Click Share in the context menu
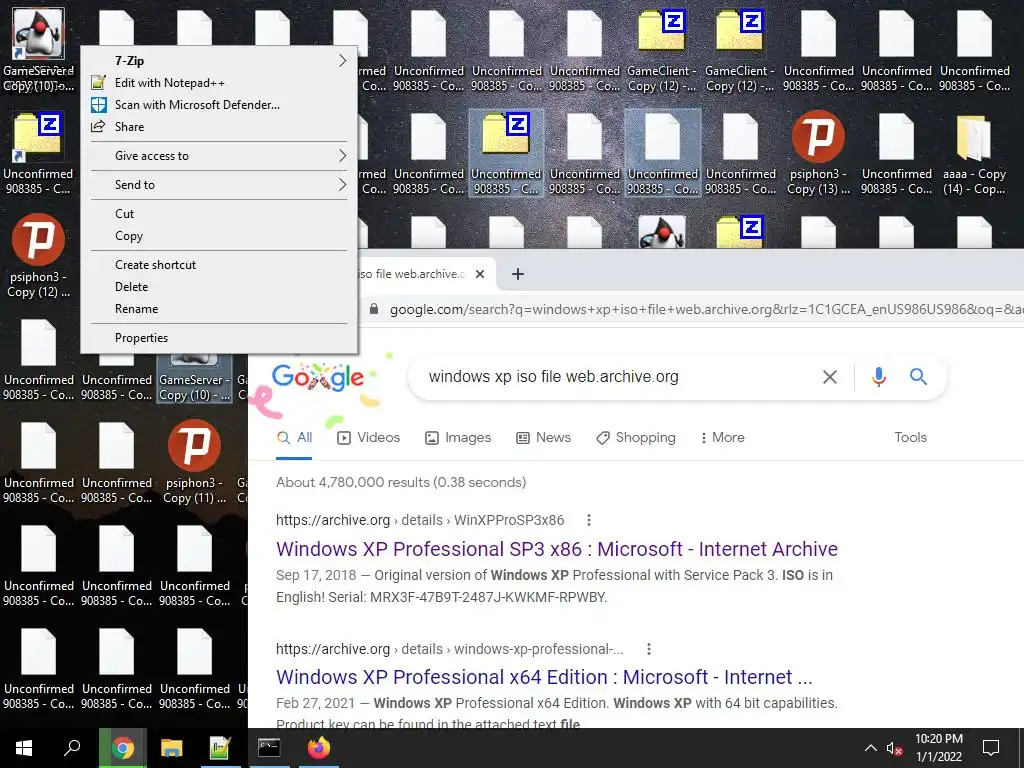This screenshot has width=1024, height=768. click(219, 127)
